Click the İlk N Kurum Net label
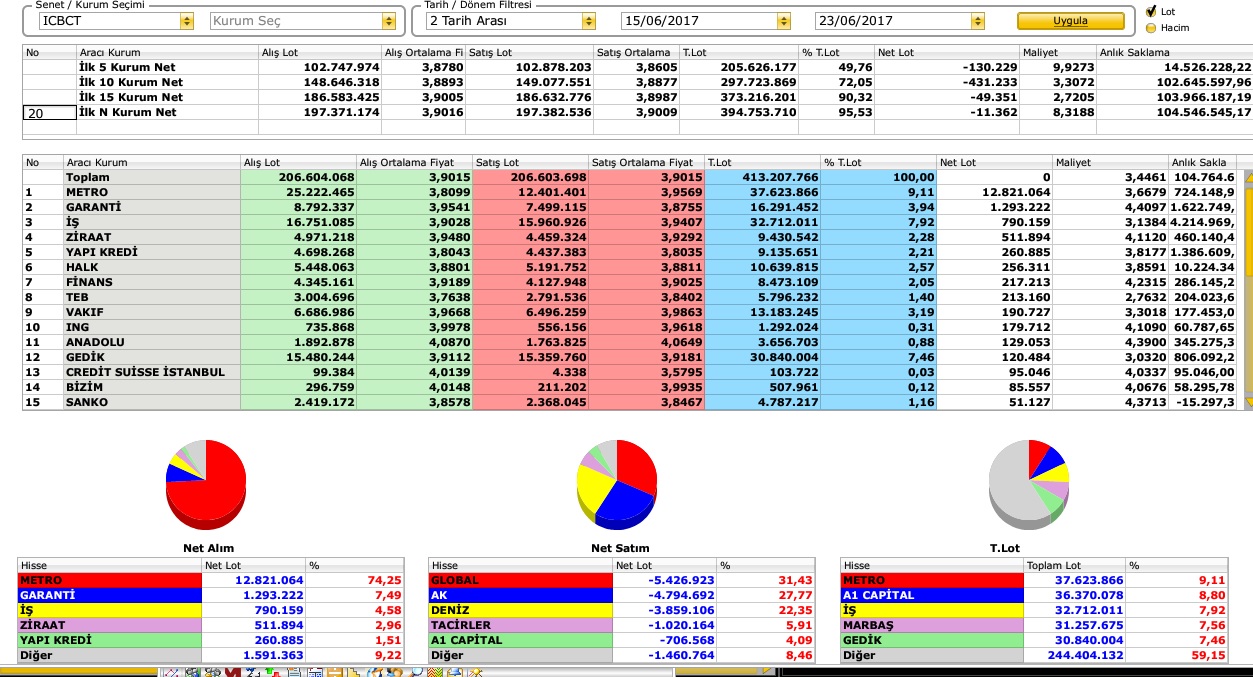This screenshot has width=1253, height=677. point(128,113)
